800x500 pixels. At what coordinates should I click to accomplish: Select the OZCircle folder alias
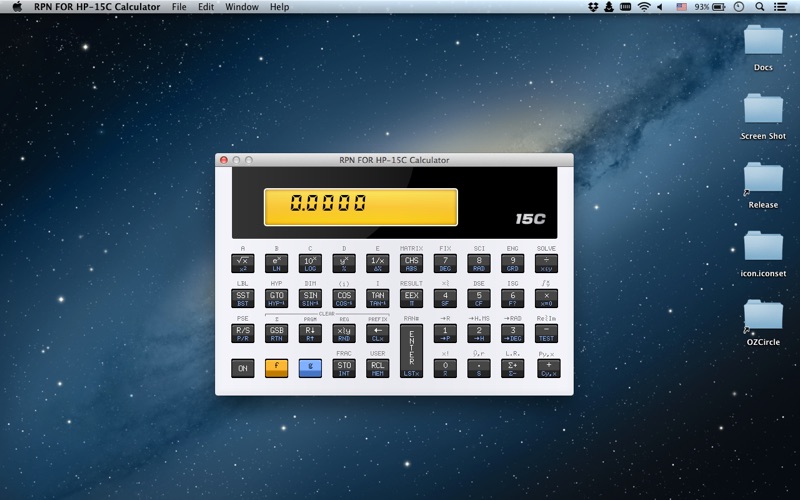click(763, 323)
